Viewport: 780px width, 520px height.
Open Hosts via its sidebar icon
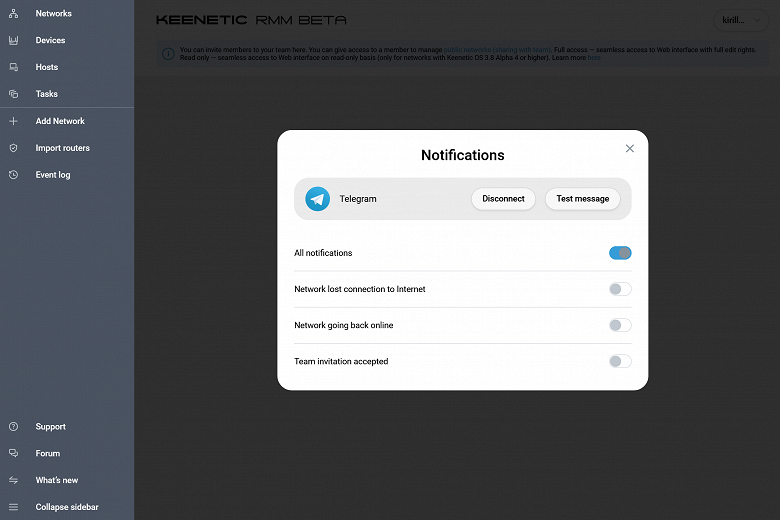point(14,68)
